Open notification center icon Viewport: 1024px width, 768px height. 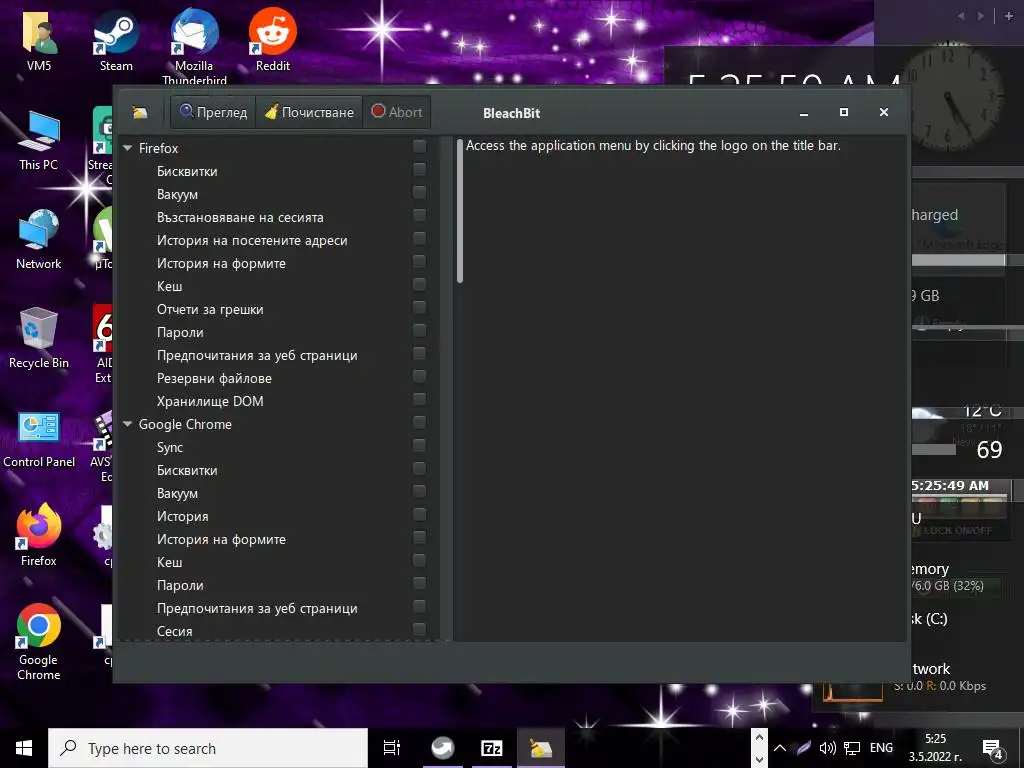993,749
